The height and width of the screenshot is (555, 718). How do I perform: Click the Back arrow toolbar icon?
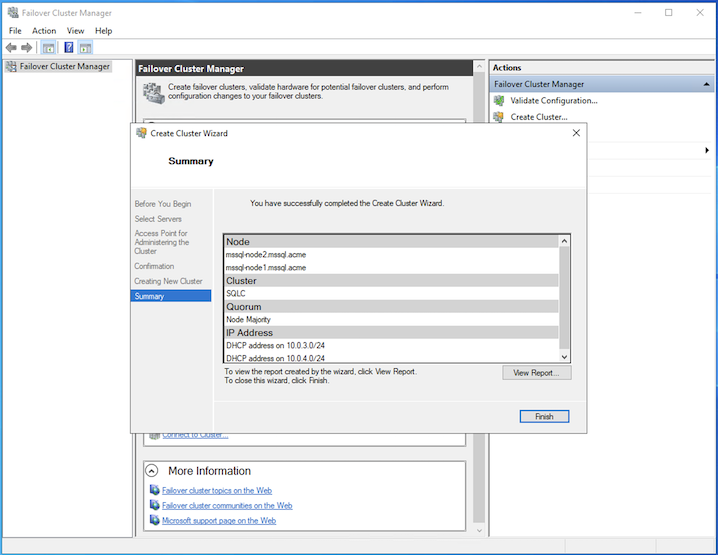[x=11, y=47]
